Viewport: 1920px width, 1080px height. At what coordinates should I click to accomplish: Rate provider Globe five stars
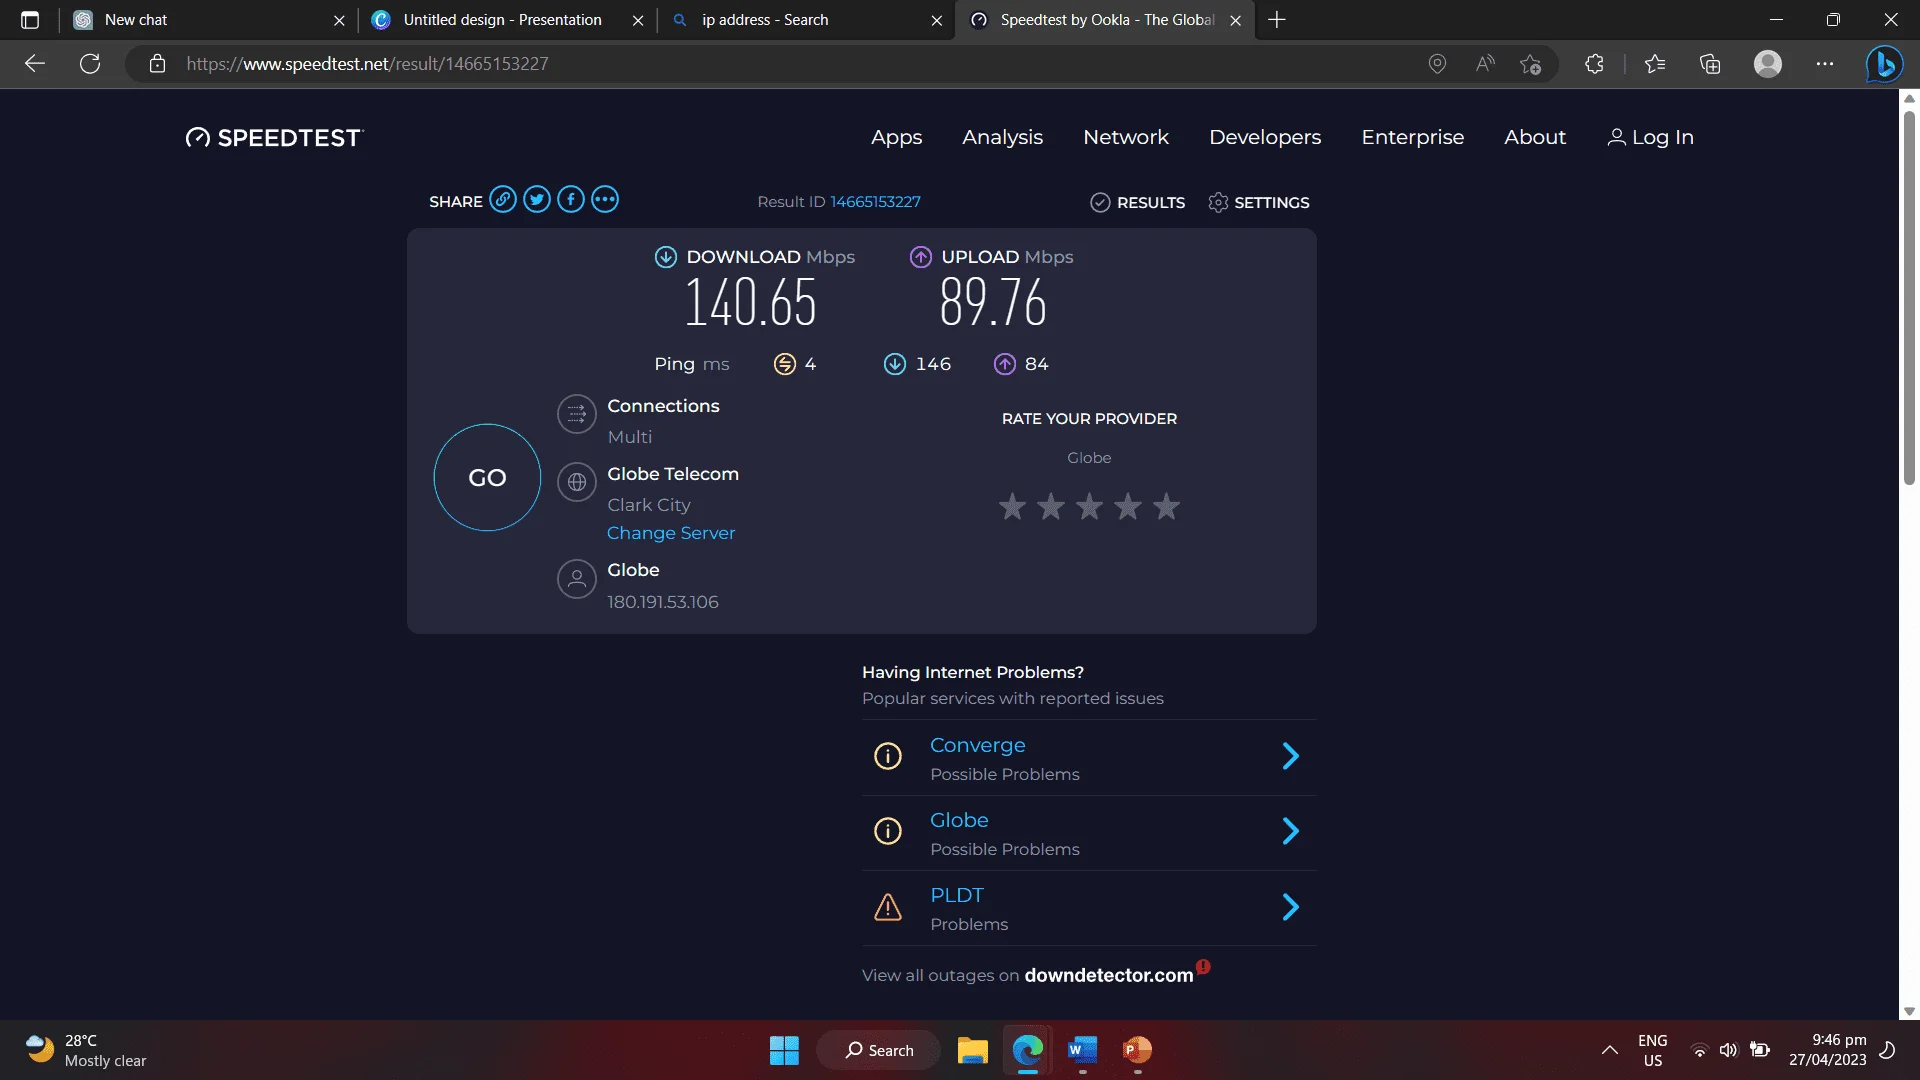1166,507
